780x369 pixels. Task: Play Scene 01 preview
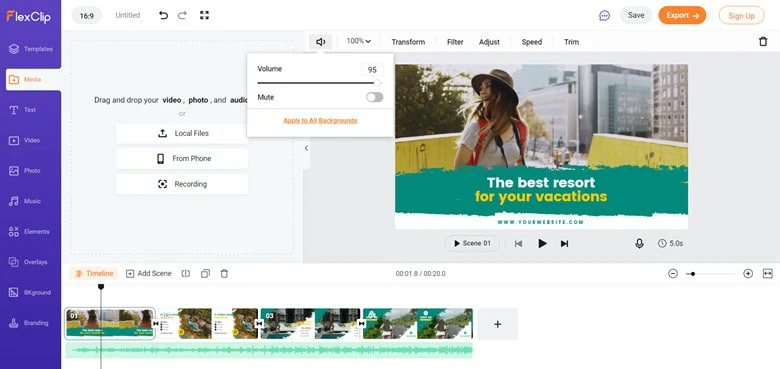(472, 243)
